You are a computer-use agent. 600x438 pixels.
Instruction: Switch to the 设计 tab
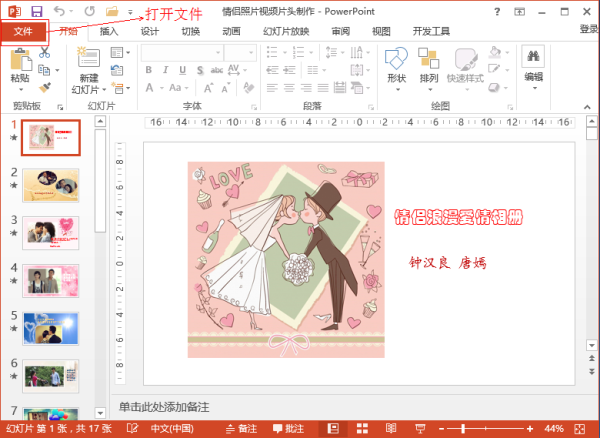150,31
